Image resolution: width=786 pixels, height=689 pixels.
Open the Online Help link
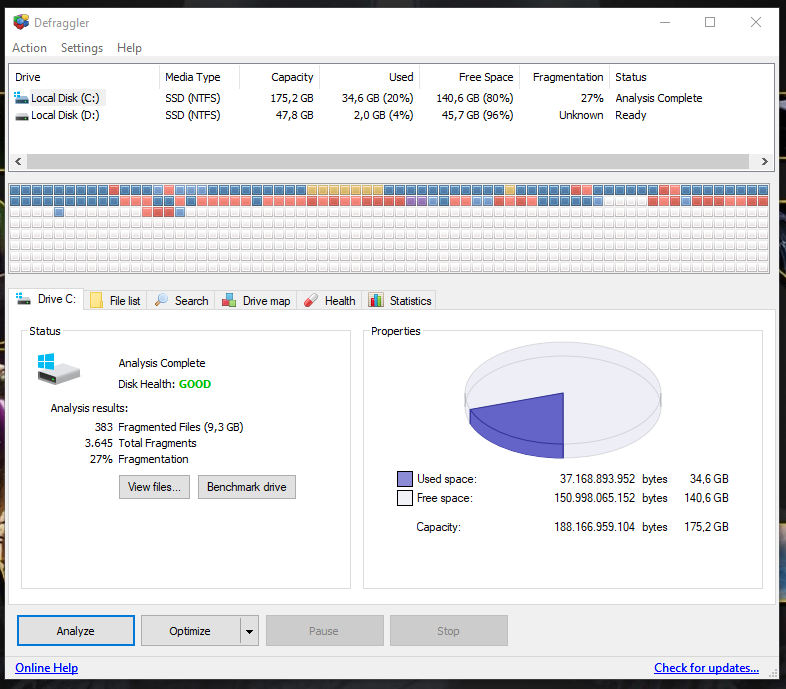47,668
